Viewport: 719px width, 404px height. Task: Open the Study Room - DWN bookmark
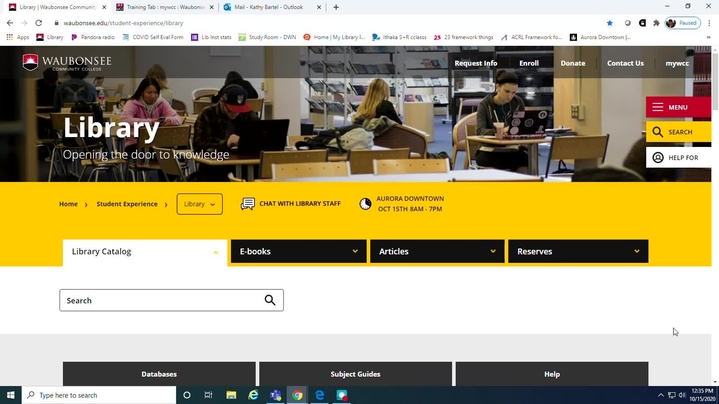click(x=267, y=37)
